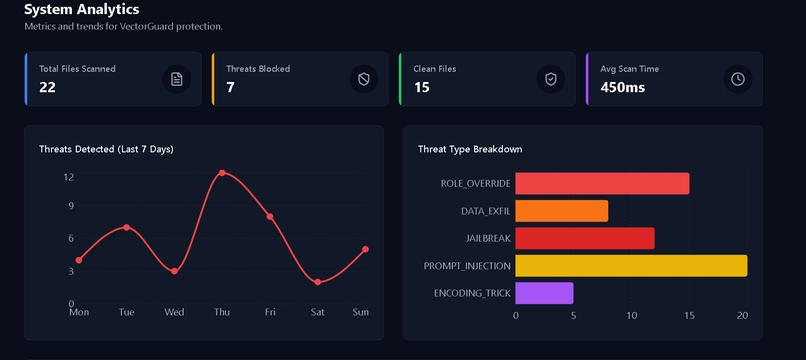
Task: Click the 'Sat' x-axis label
Action: click(x=318, y=312)
